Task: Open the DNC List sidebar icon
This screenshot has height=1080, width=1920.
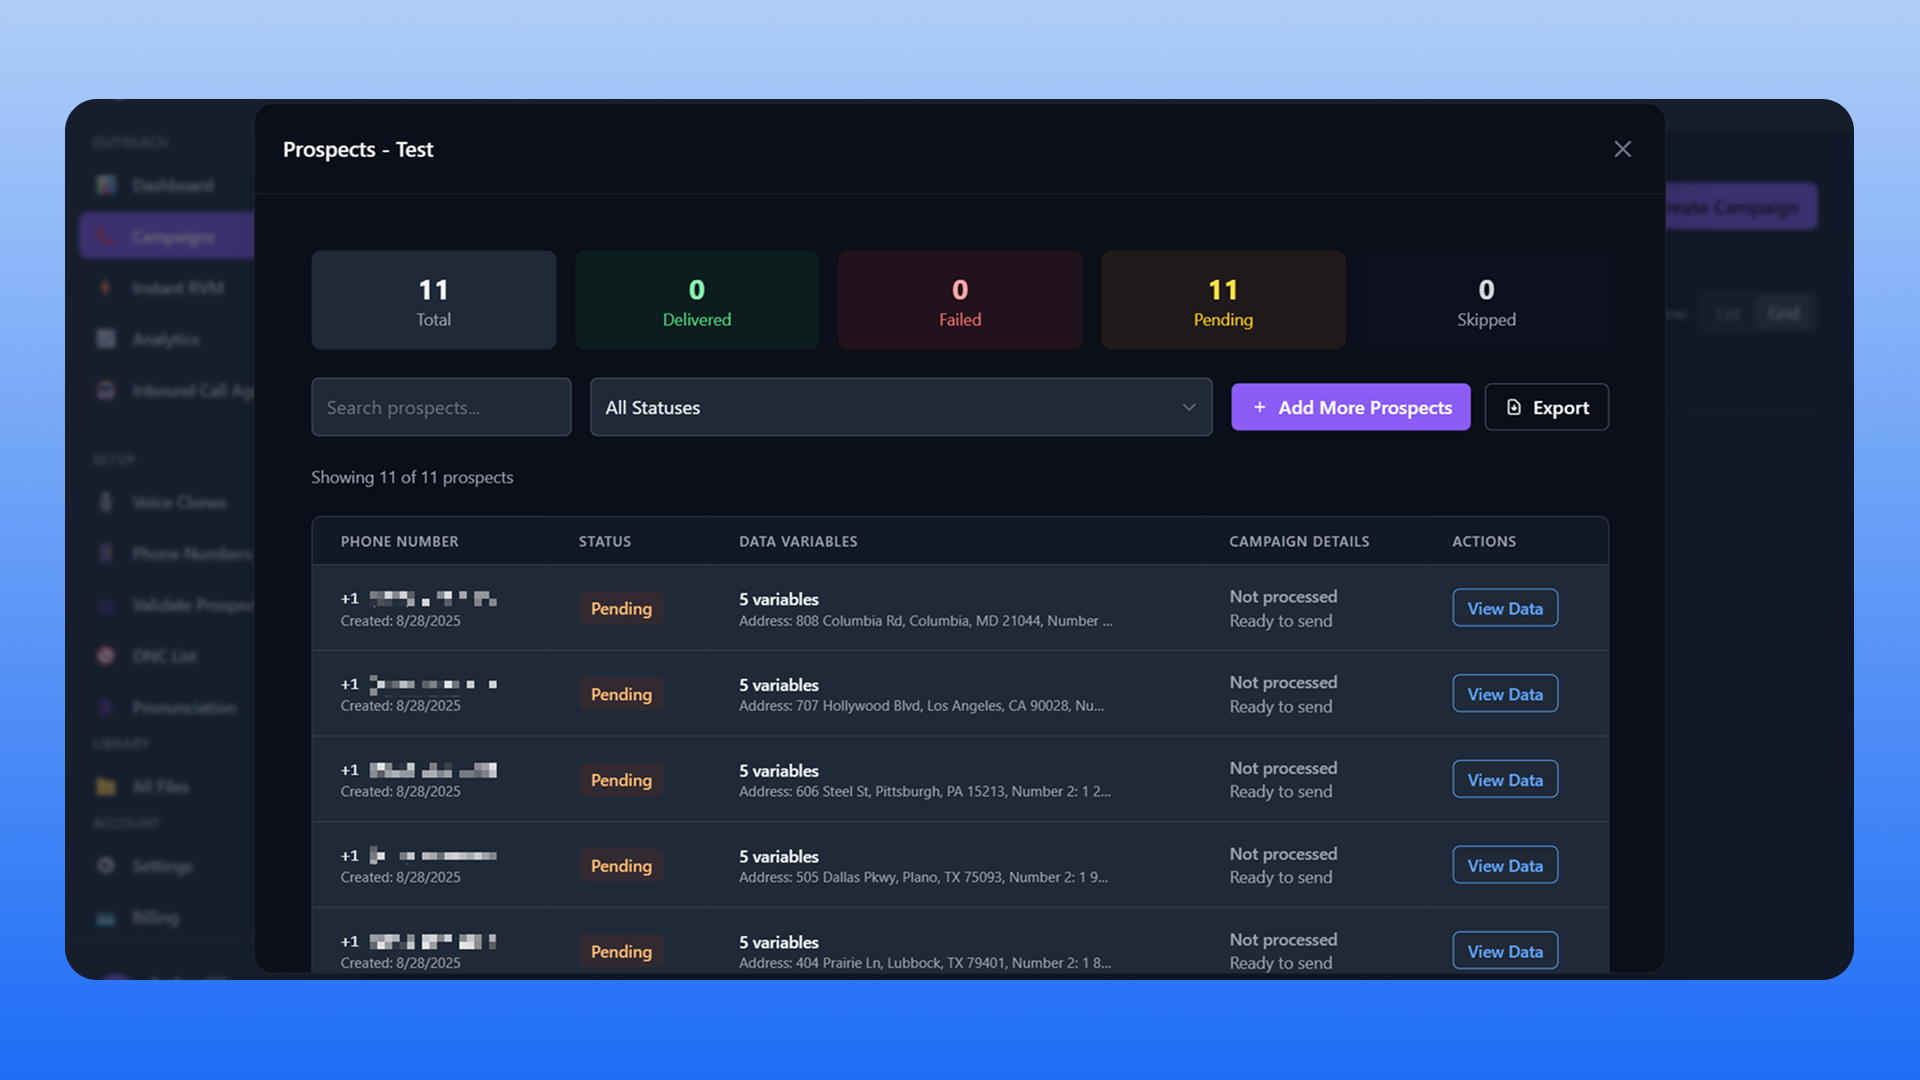Action: (x=106, y=656)
